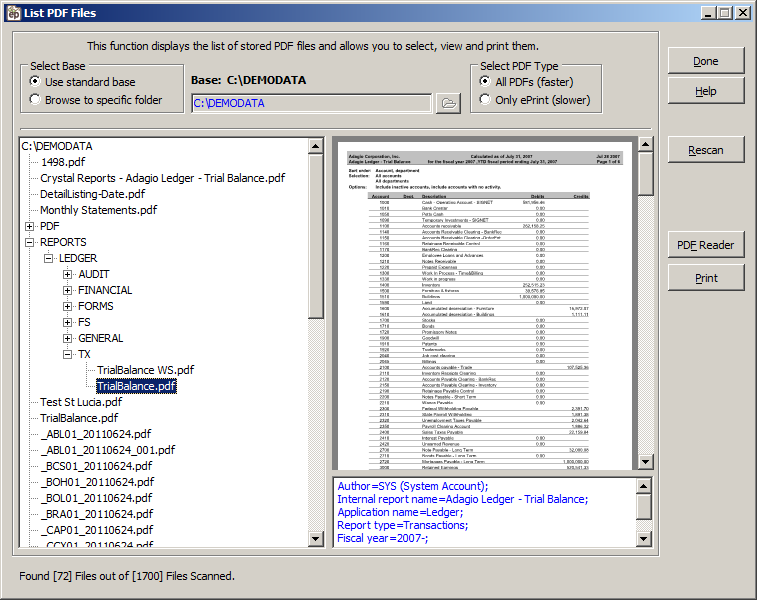This screenshot has height=600, width=757.
Task: Click PDF preview scrollbar up arrow
Action: click(645, 144)
